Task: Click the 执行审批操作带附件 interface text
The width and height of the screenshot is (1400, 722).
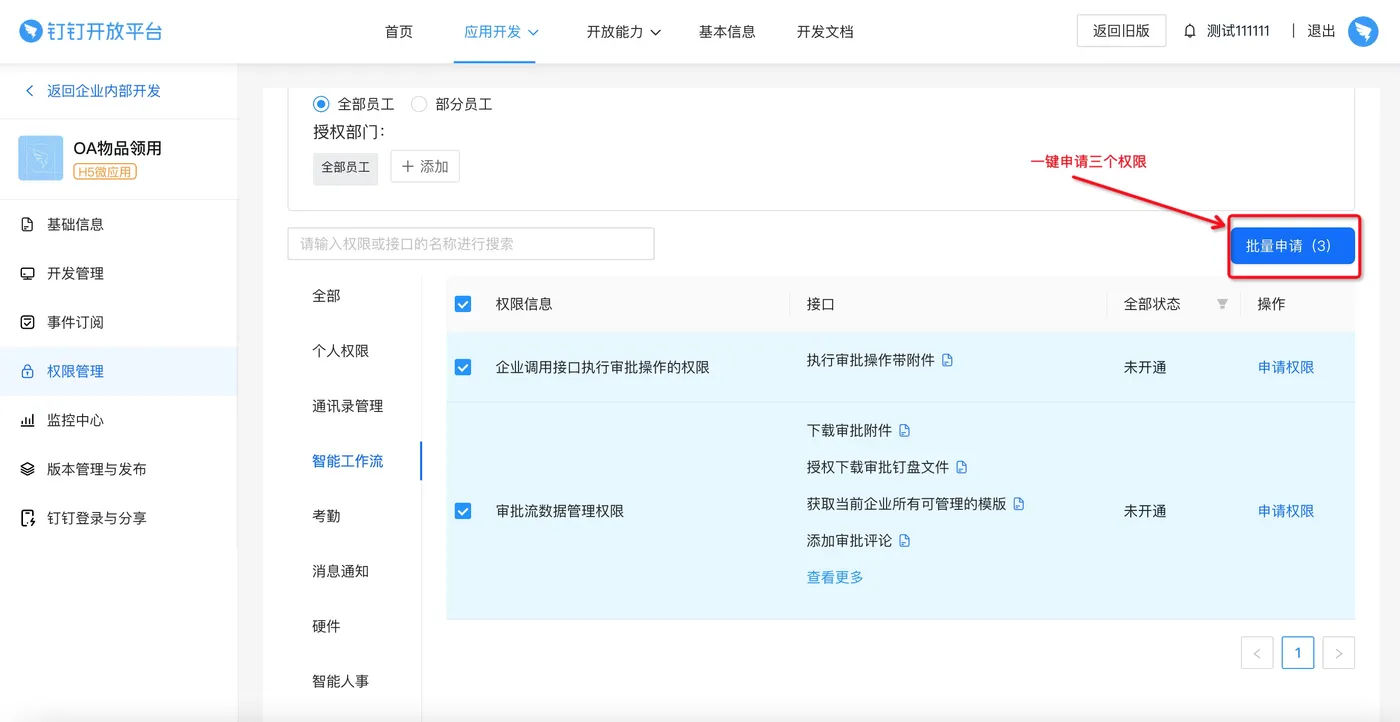Action: click(x=871, y=360)
